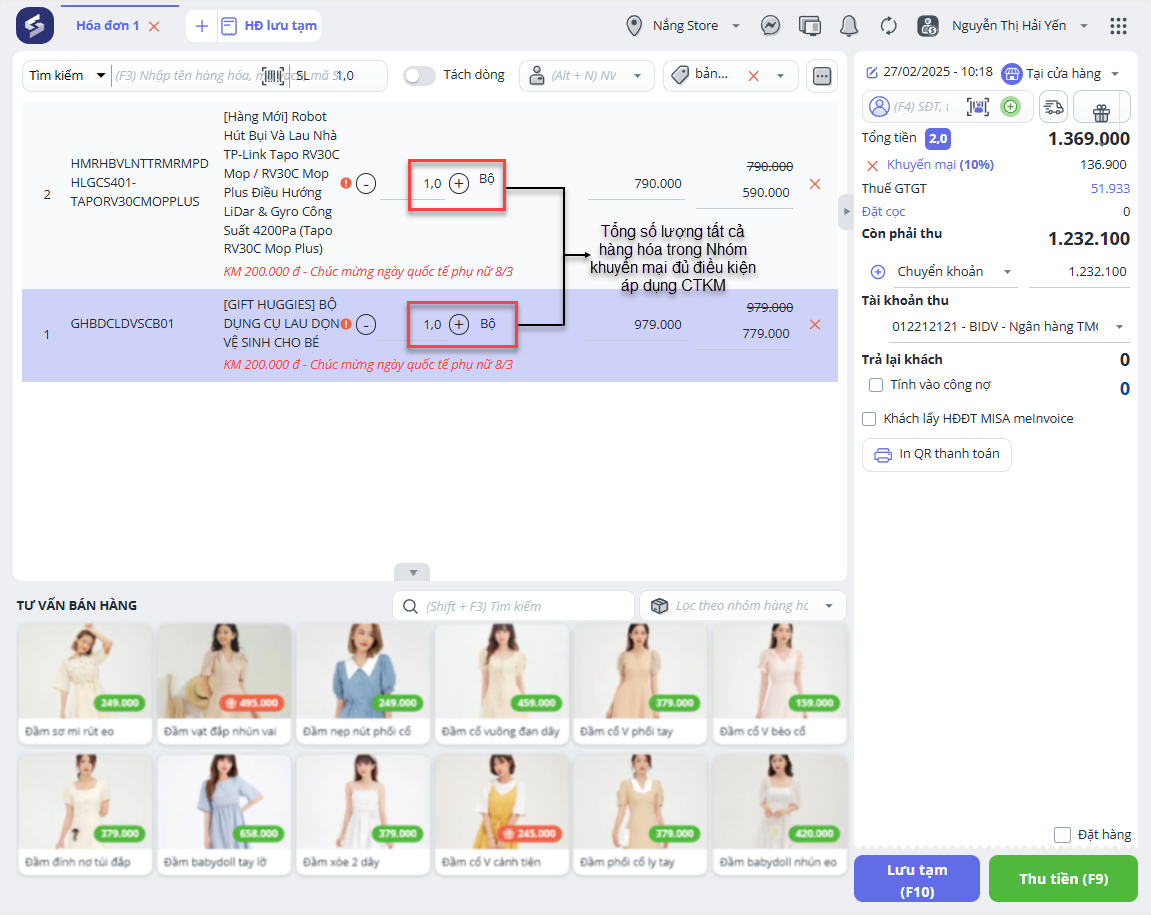This screenshot has width=1151, height=915.
Task: Select Đầm babydoll tay lỡ product
Action: pos(224,814)
